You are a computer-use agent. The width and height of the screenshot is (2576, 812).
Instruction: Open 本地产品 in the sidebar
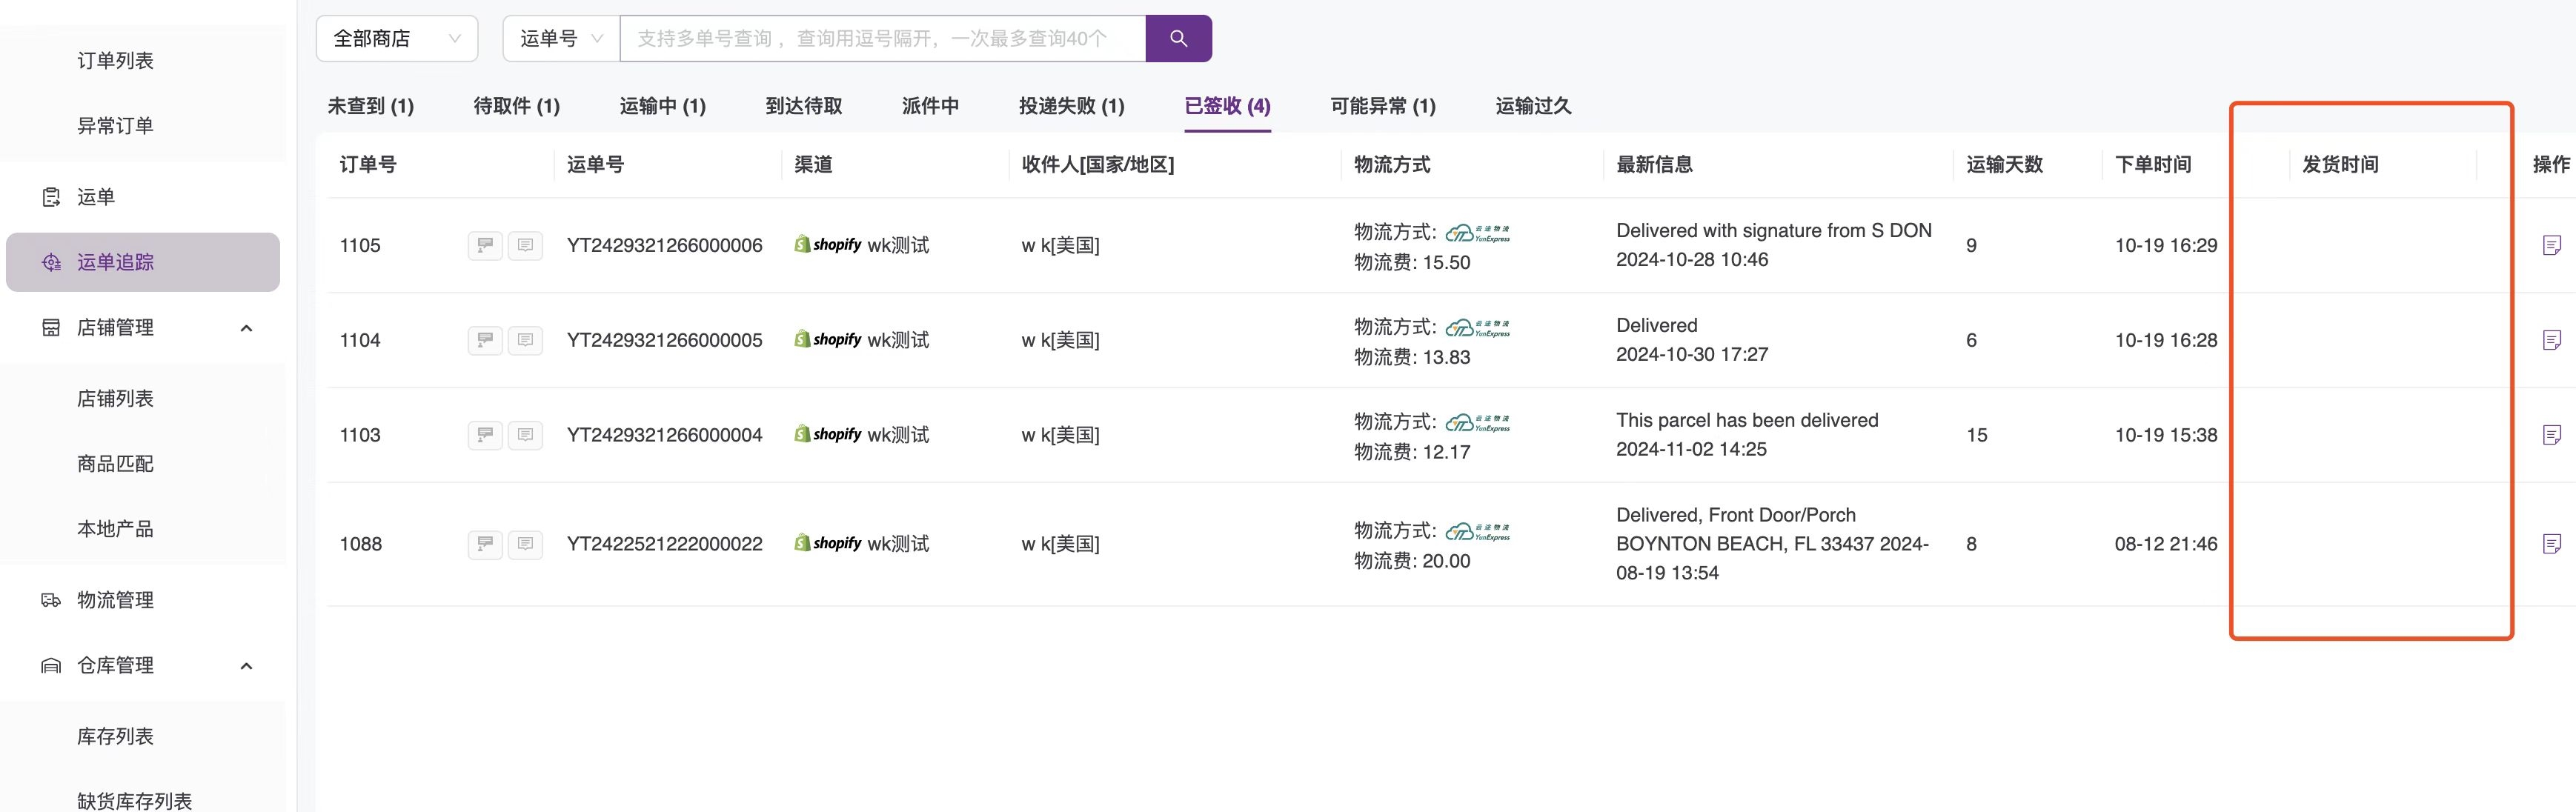(115, 529)
